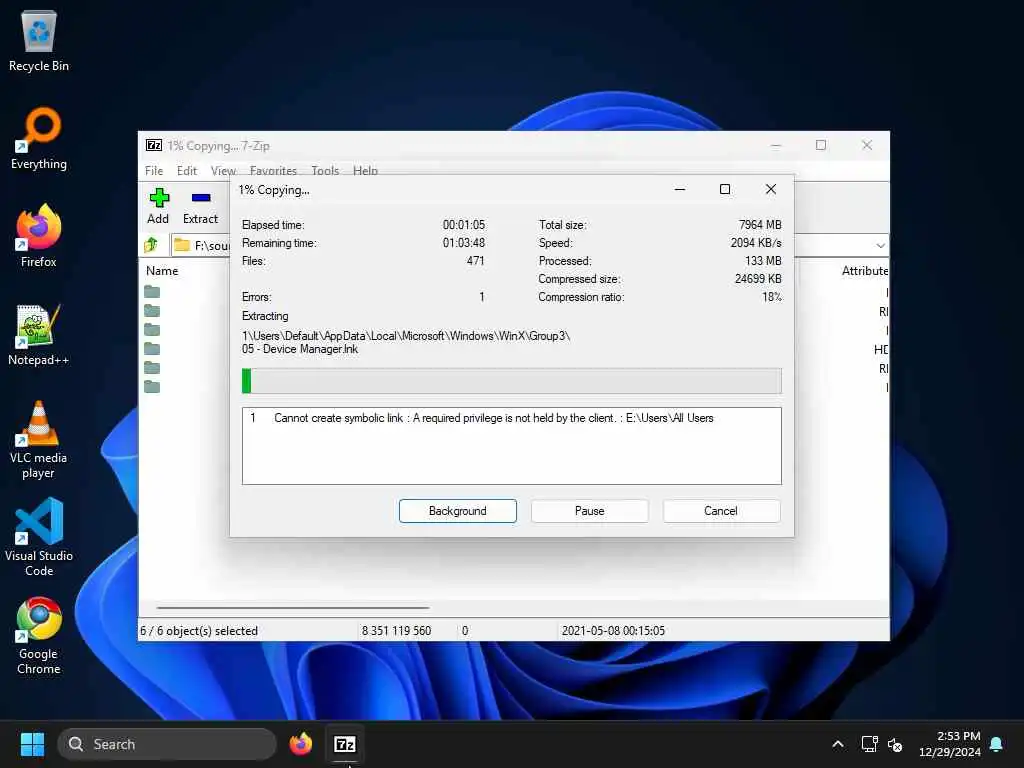Screen dimensions: 1024x768
Task: Open the Edit menu in 7-Zip
Action: (x=187, y=170)
